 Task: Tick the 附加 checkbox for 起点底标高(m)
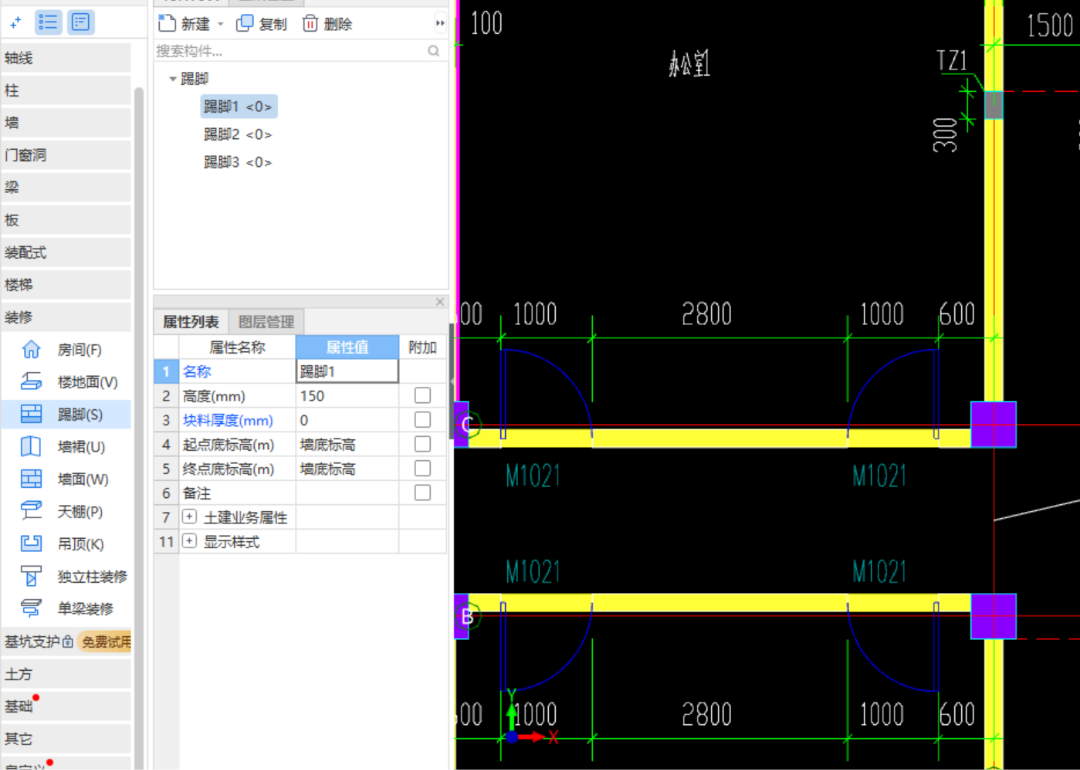(x=422, y=444)
